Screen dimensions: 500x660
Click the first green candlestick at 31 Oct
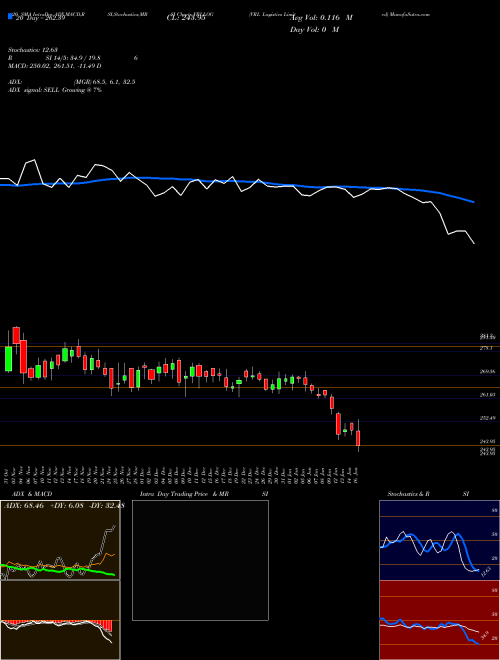(8, 359)
